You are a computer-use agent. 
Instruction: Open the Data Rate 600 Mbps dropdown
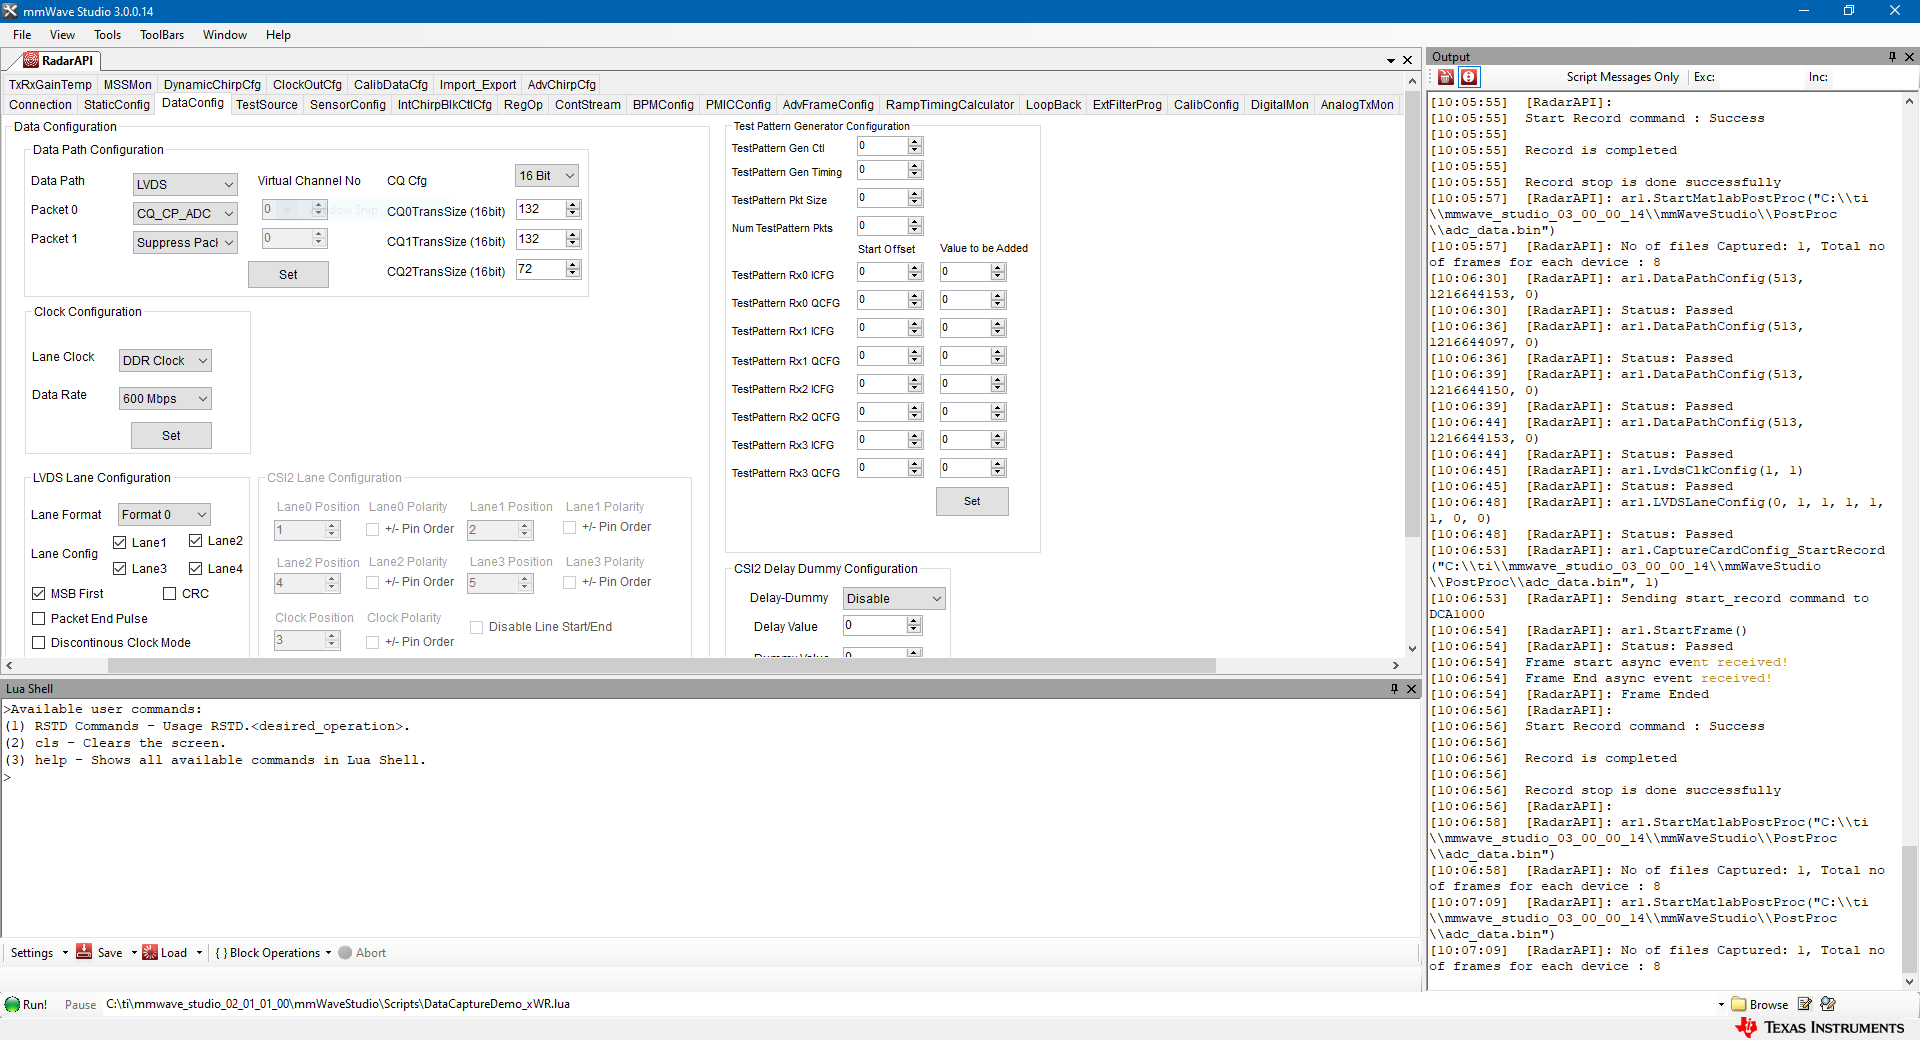[x=165, y=398]
